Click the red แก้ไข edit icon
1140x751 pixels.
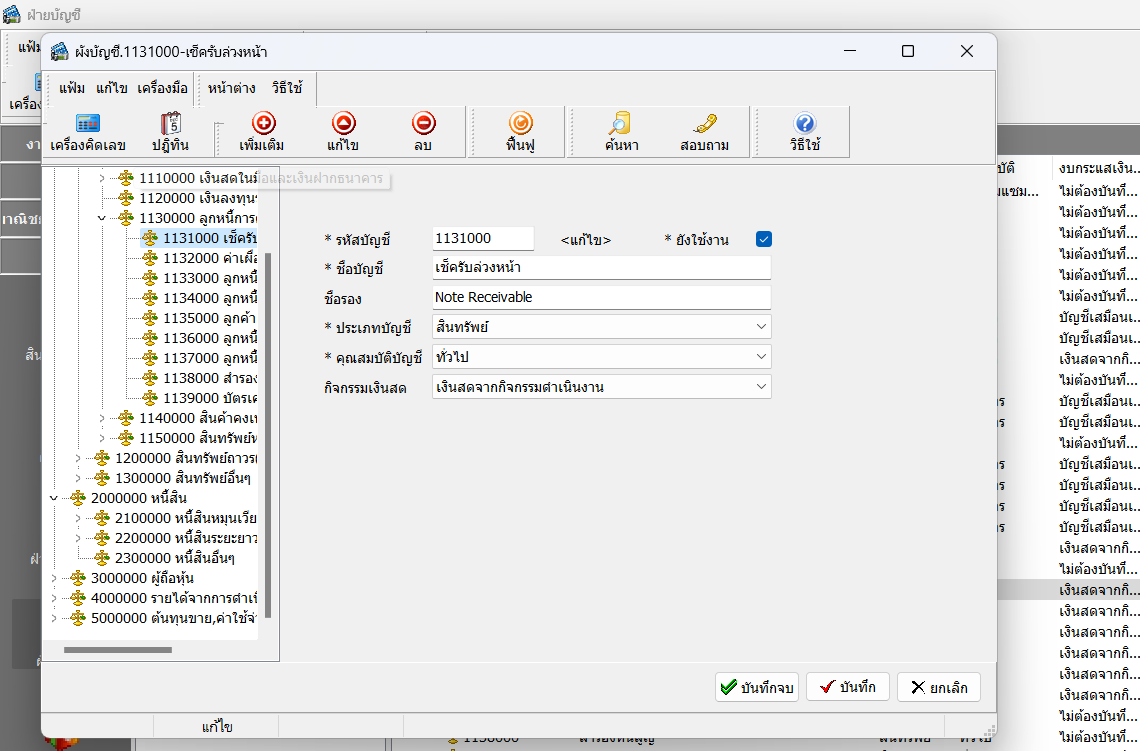(343, 124)
